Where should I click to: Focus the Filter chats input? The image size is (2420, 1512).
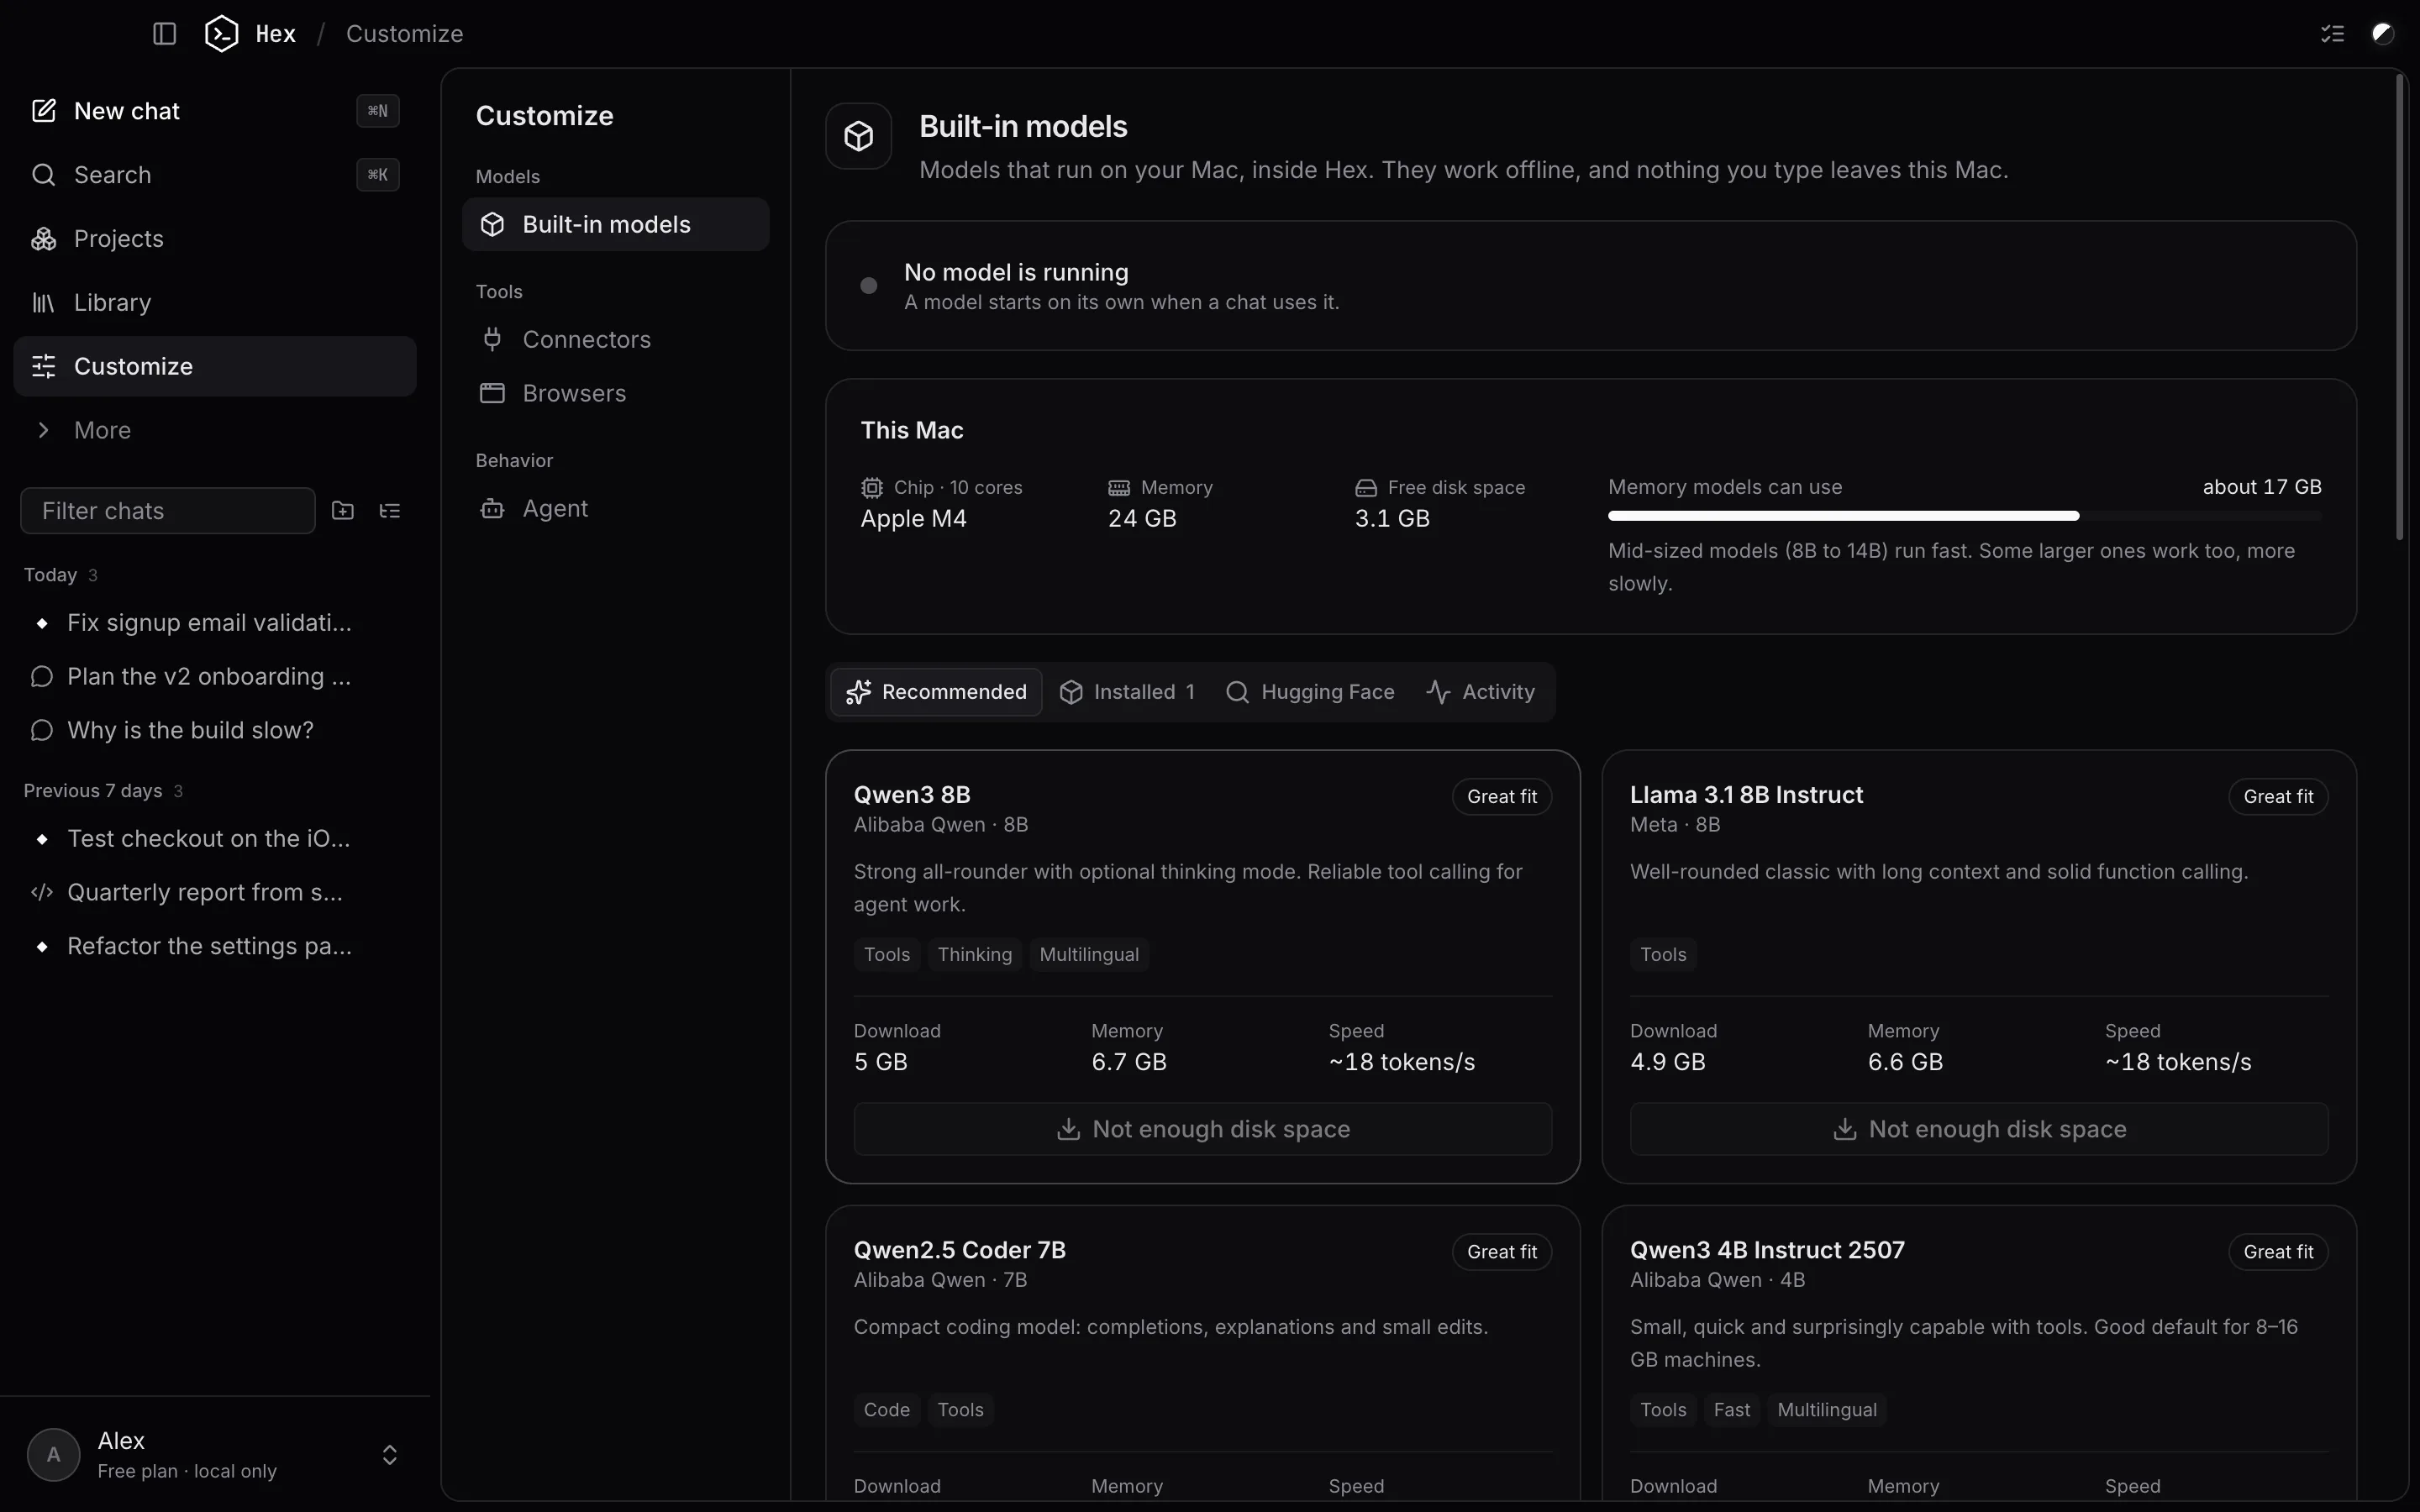(x=168, y=511)
